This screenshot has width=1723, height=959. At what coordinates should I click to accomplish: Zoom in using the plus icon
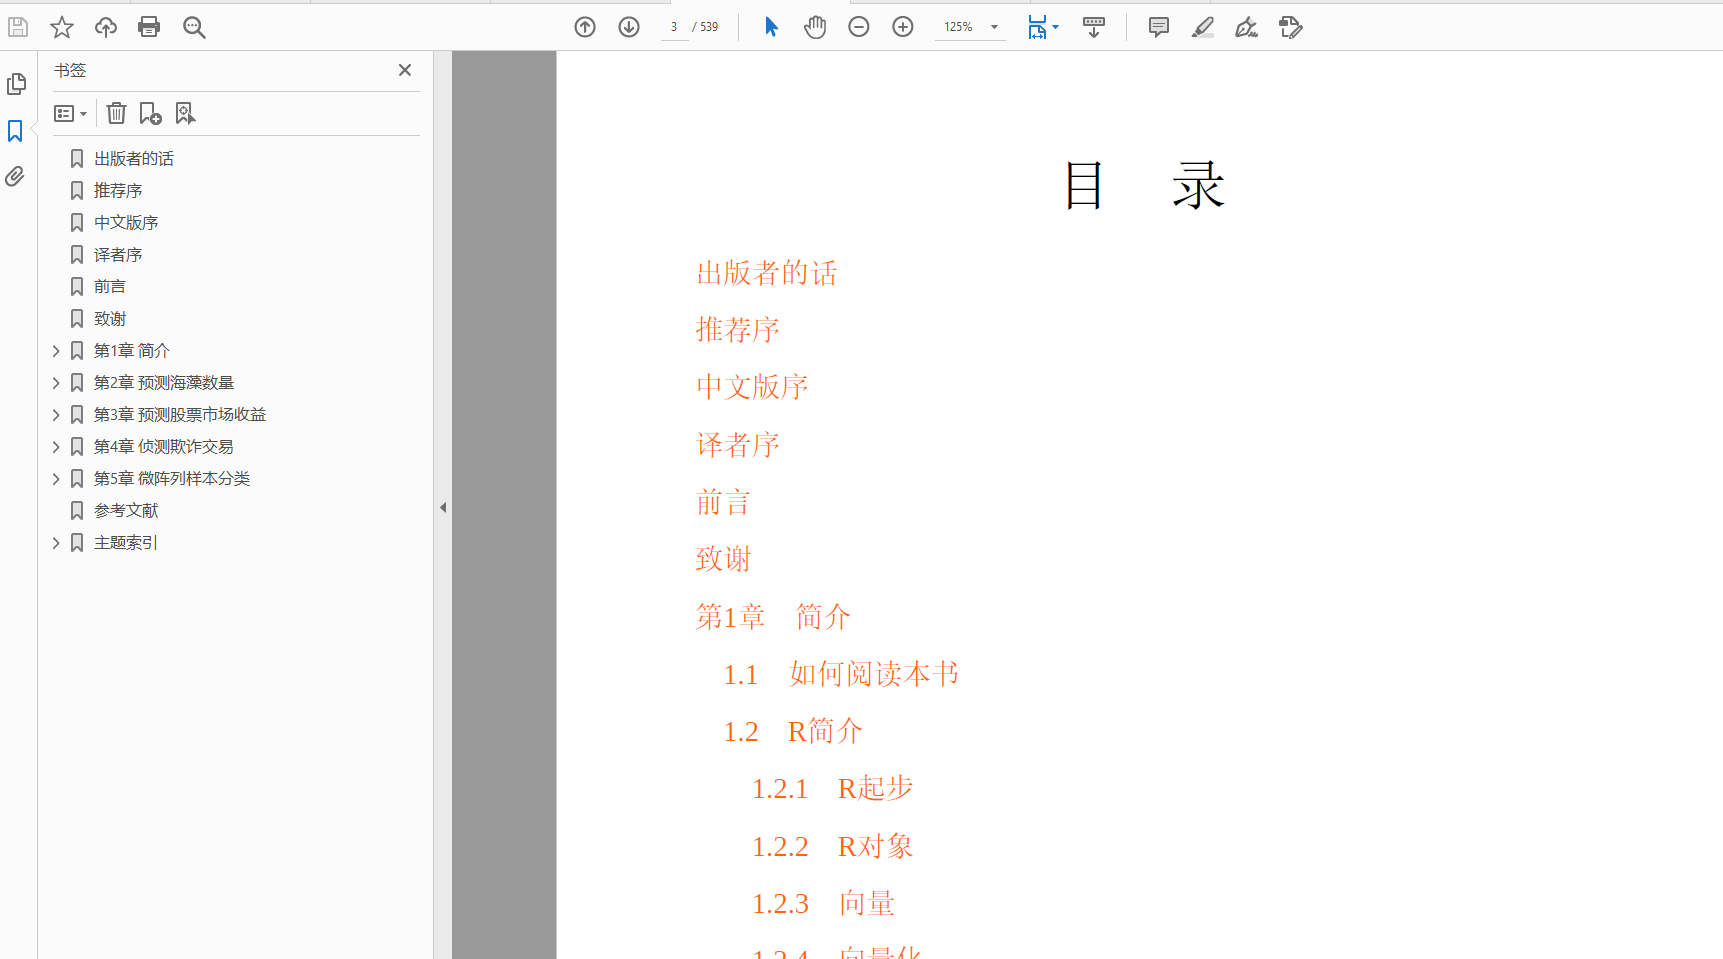[x=902, y=27]
